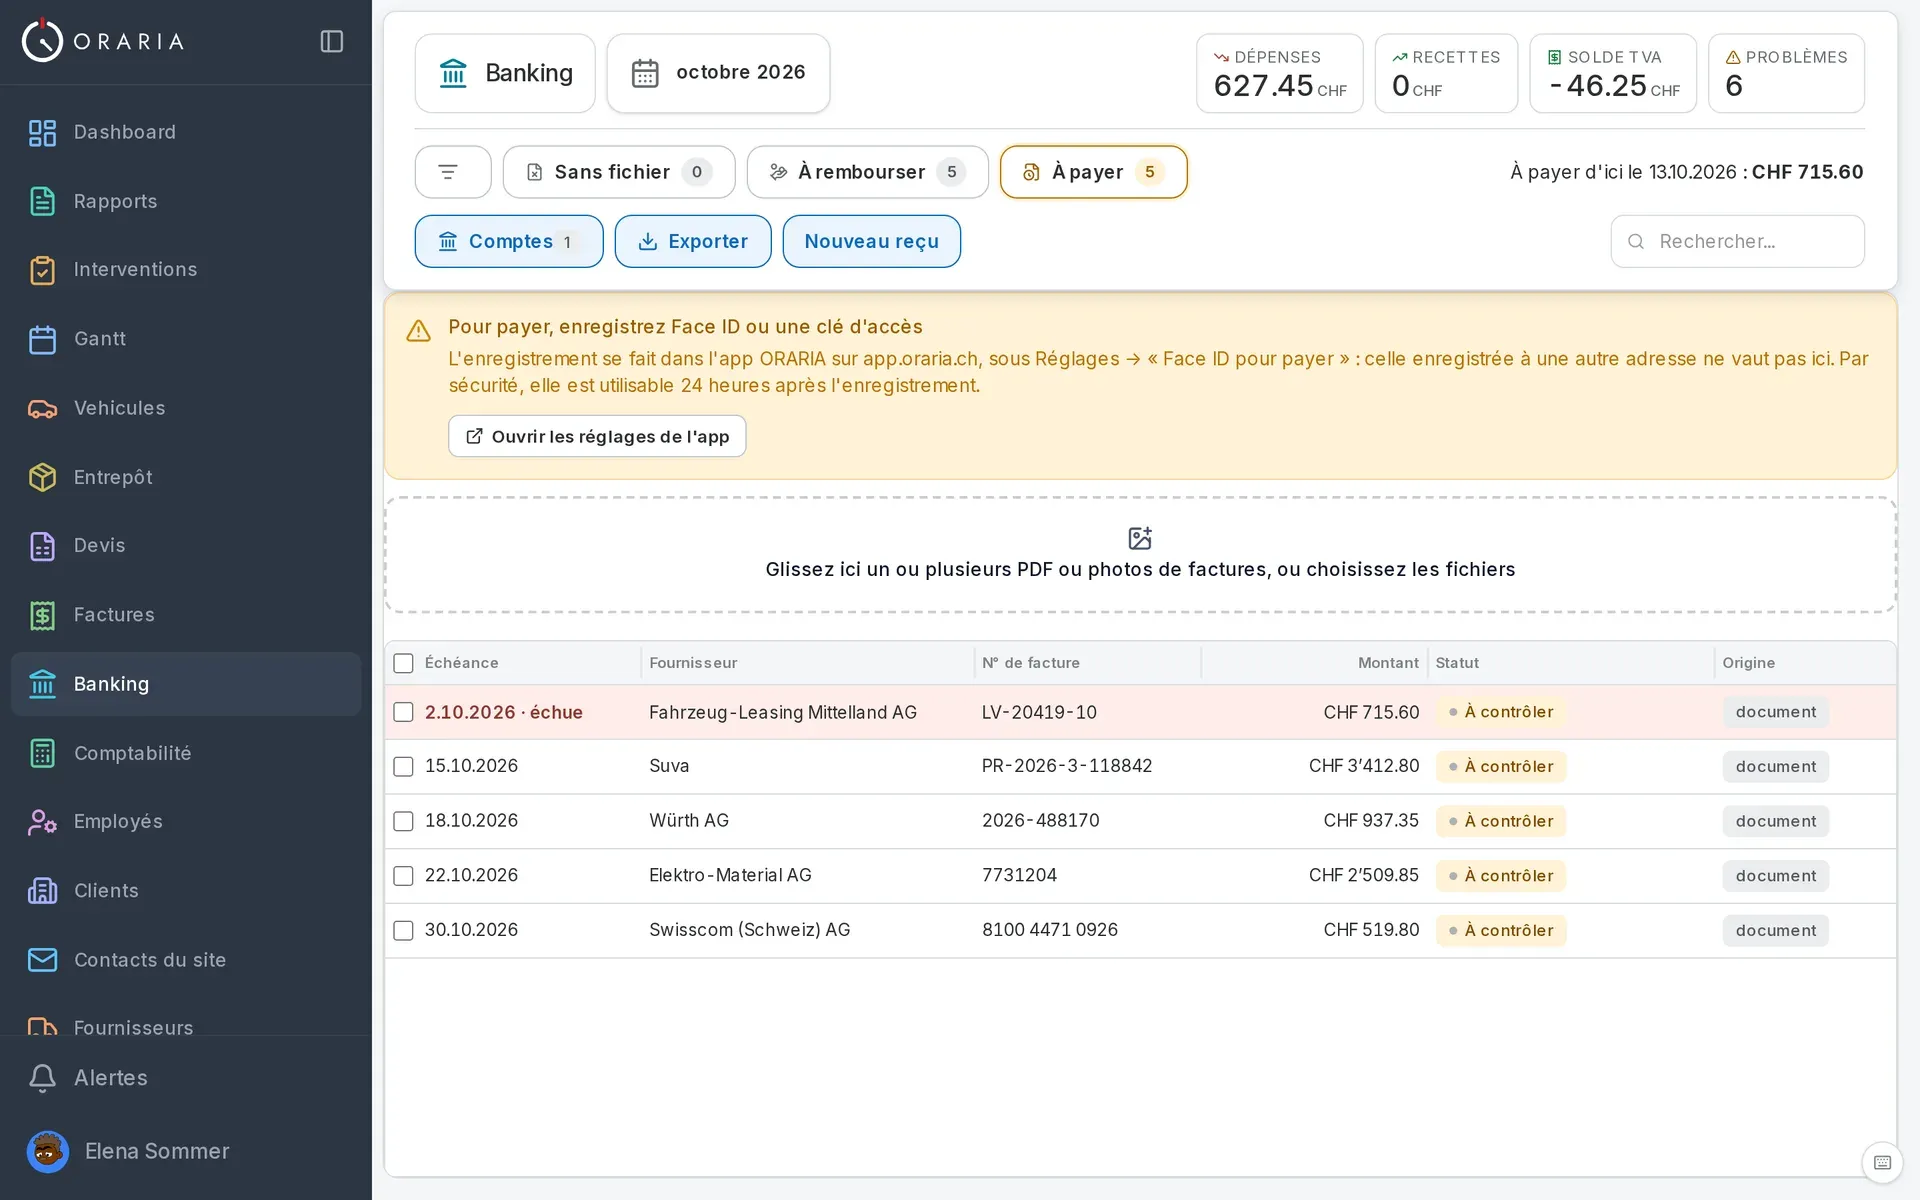Click the Employés people icon
The width and height of the screenshot is (1920, 1200).
[42, 822]
